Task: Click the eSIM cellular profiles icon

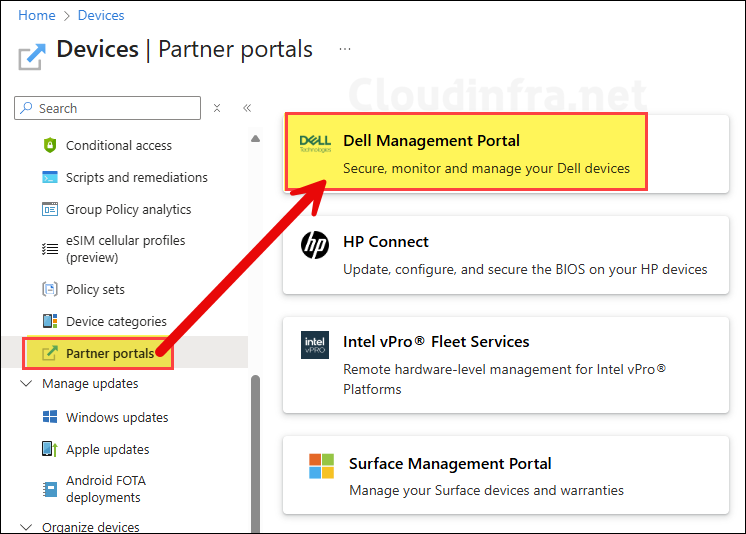Action: pyautogui.click(x=49, y=248)
